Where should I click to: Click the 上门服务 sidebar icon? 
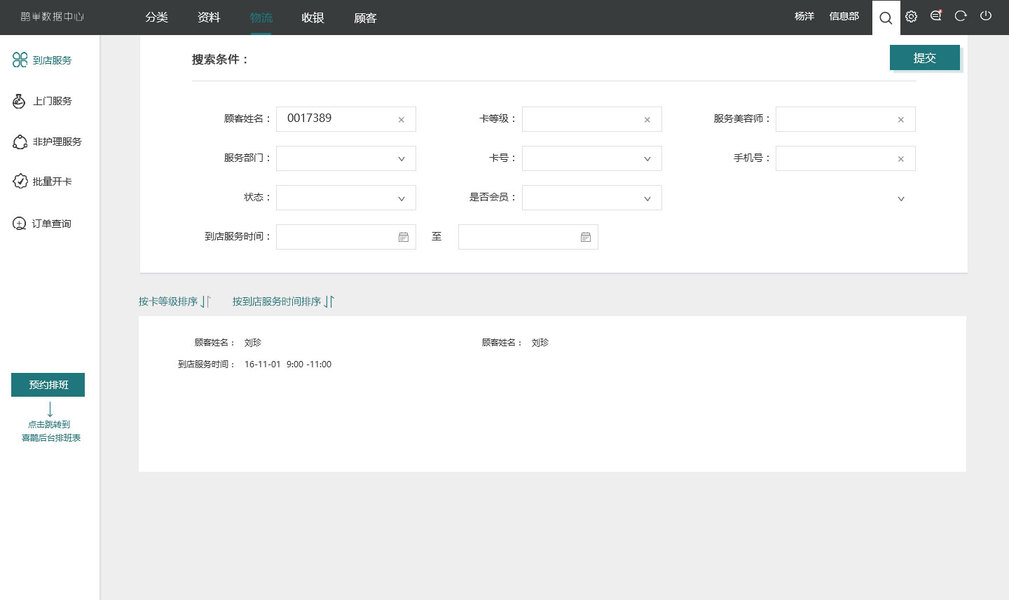(x=19, y=101)
